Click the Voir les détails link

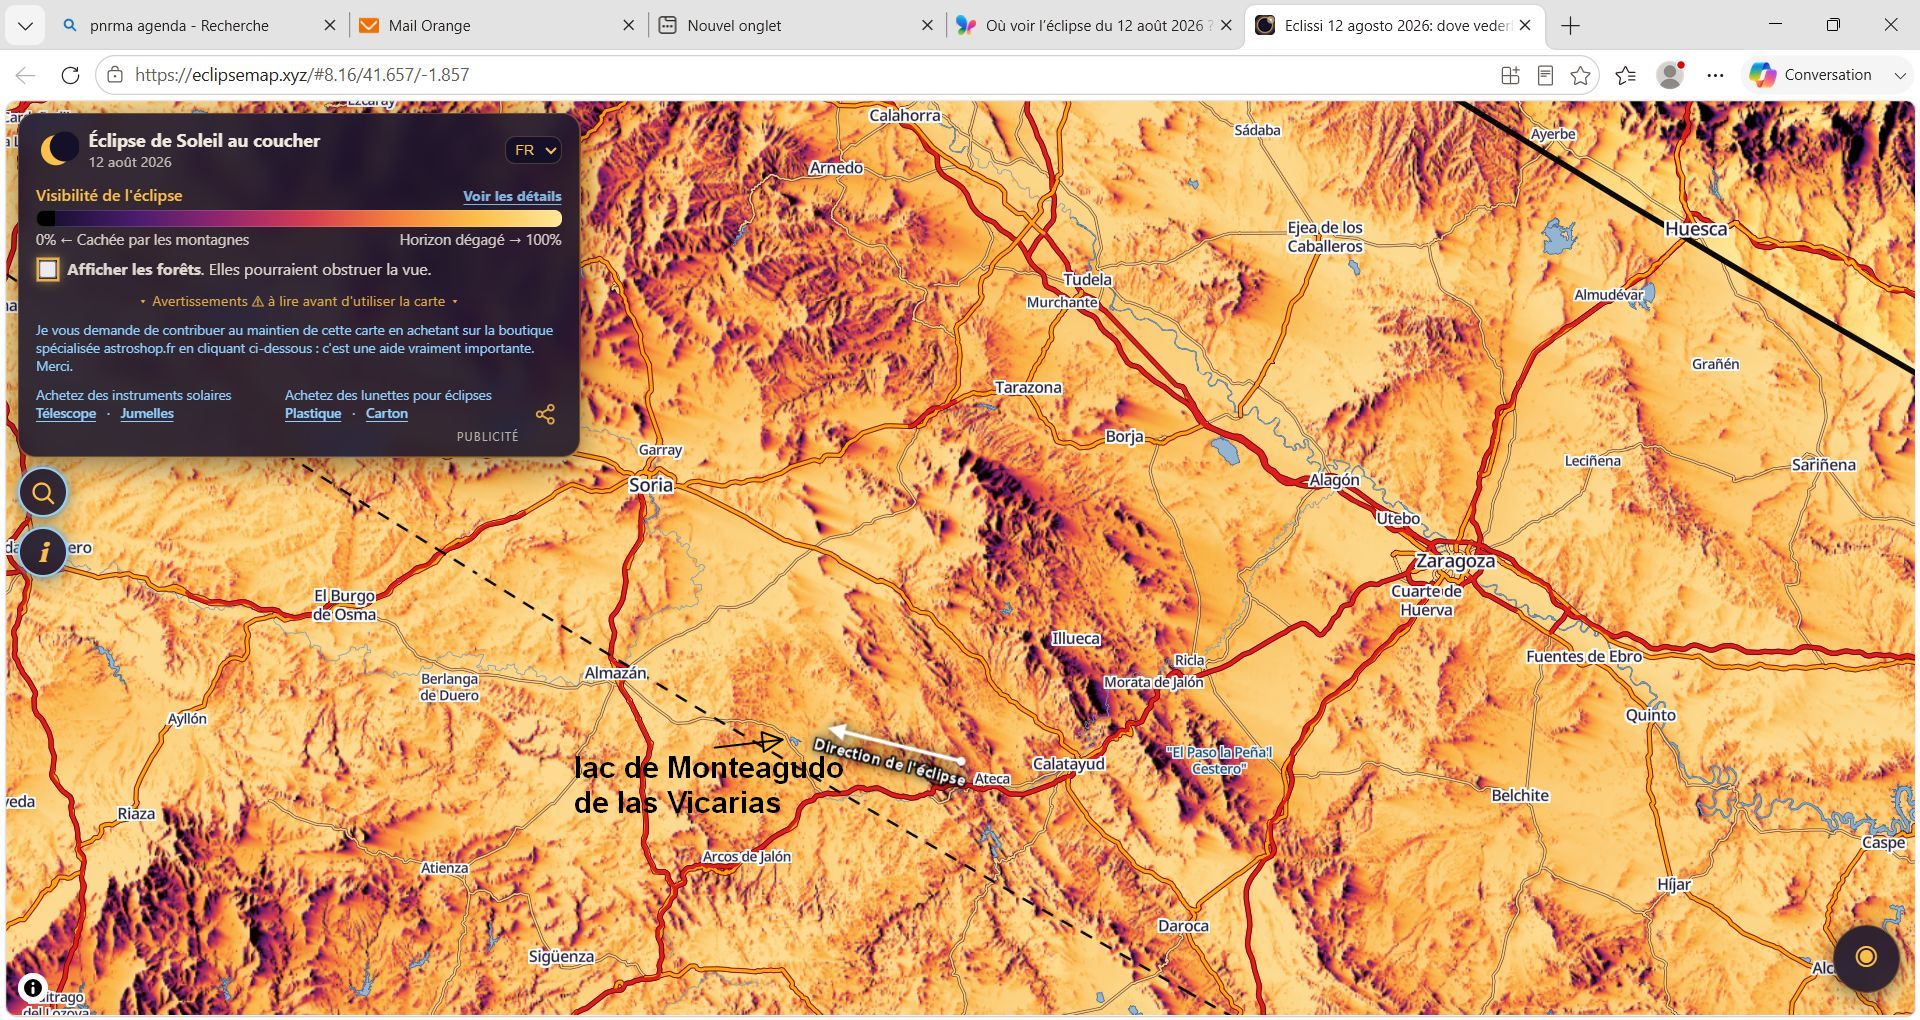512,196
